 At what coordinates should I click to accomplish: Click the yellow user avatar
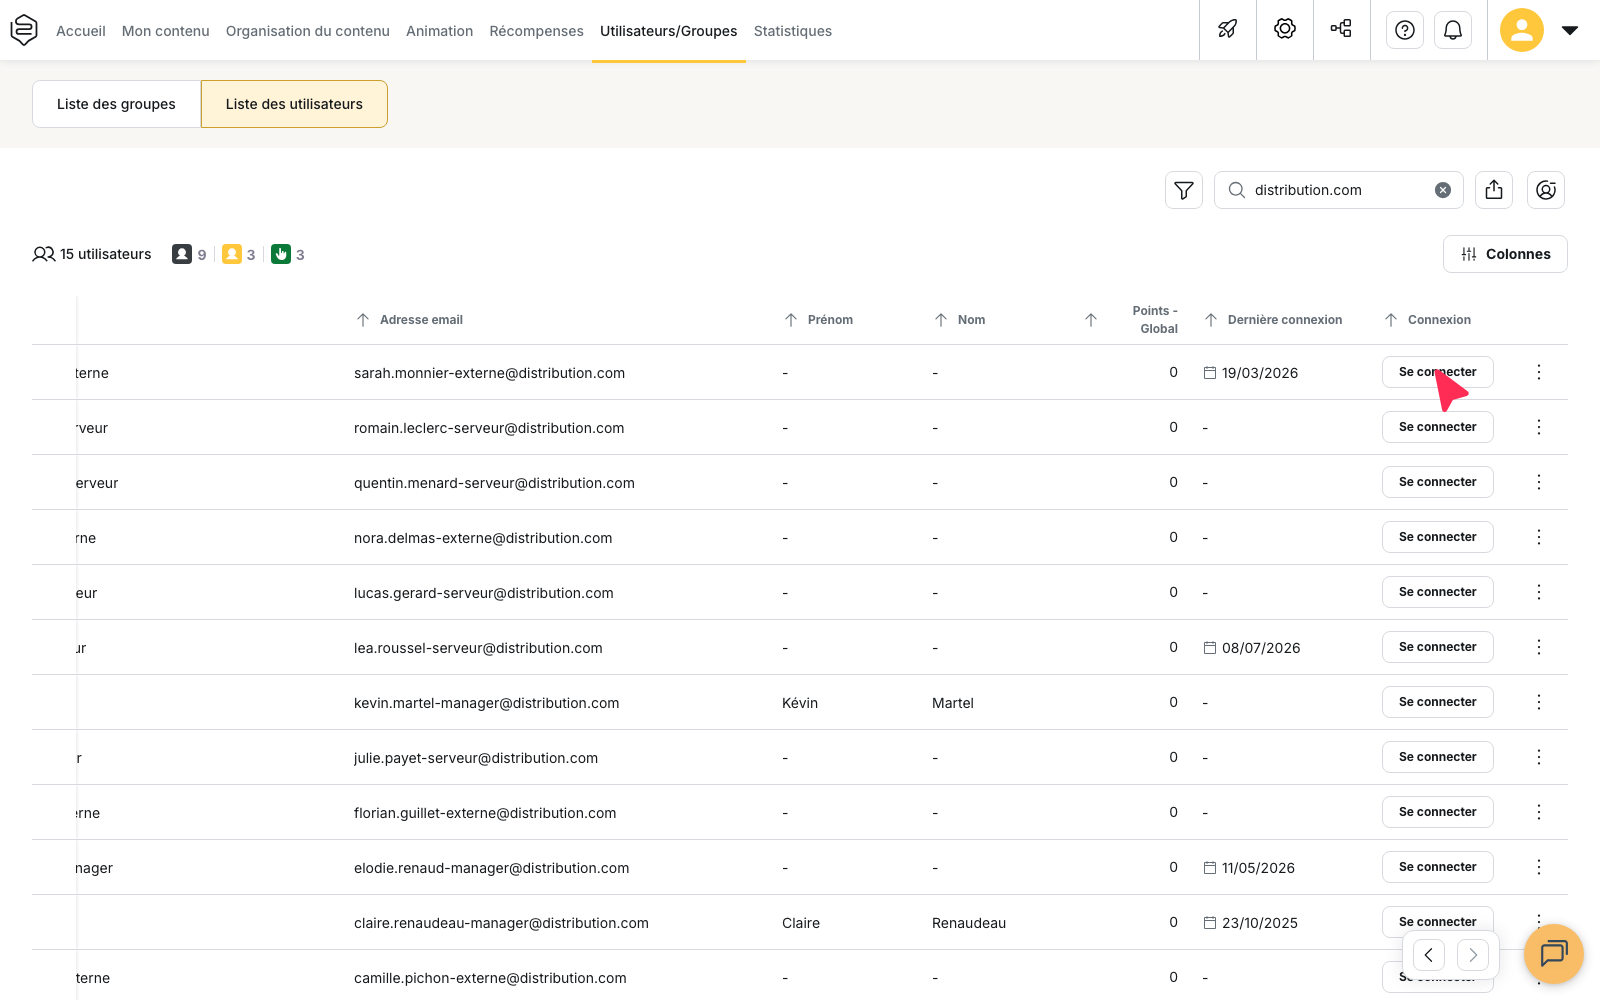[1522, 30]
